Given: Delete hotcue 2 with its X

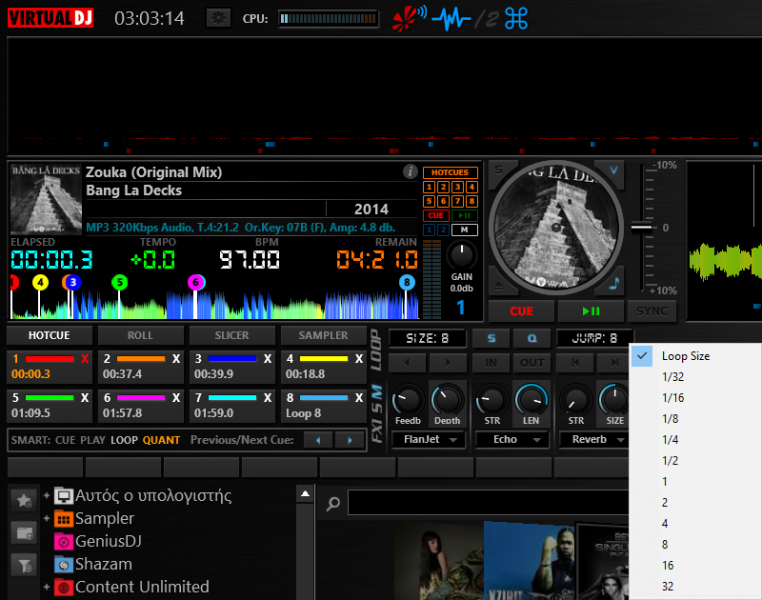Looking at the screenshot, I should pyautogui.click(x=176, y=359).
